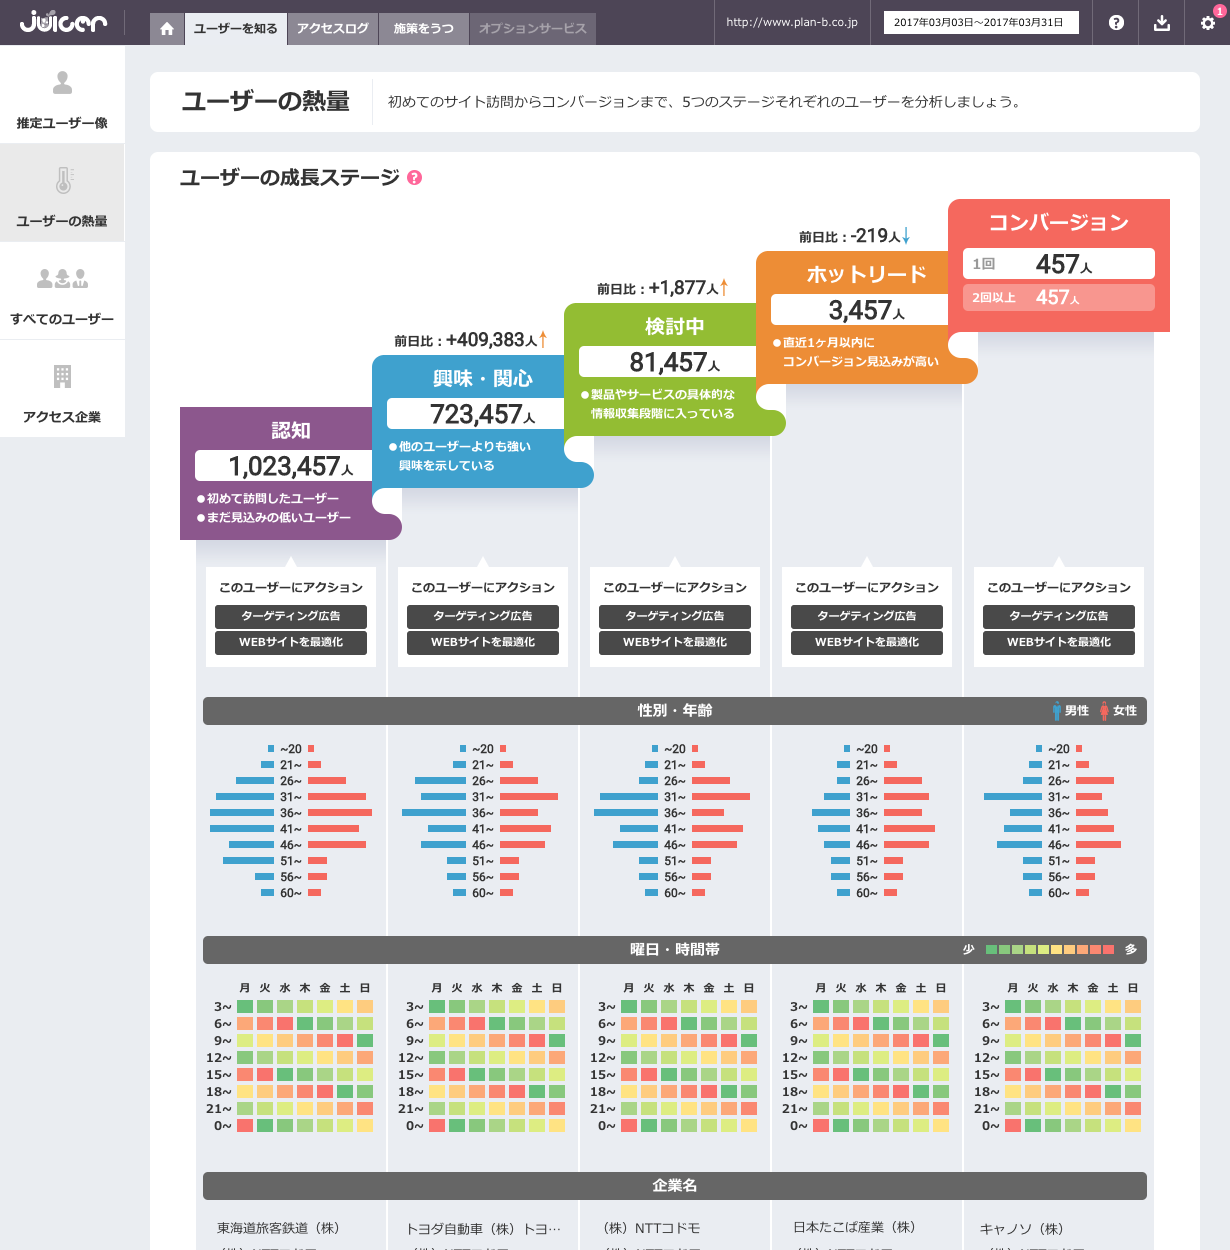1230x1250 pixels.
Task: Click ターゲティング広告 button under 認知 stage
Action: 291,616
